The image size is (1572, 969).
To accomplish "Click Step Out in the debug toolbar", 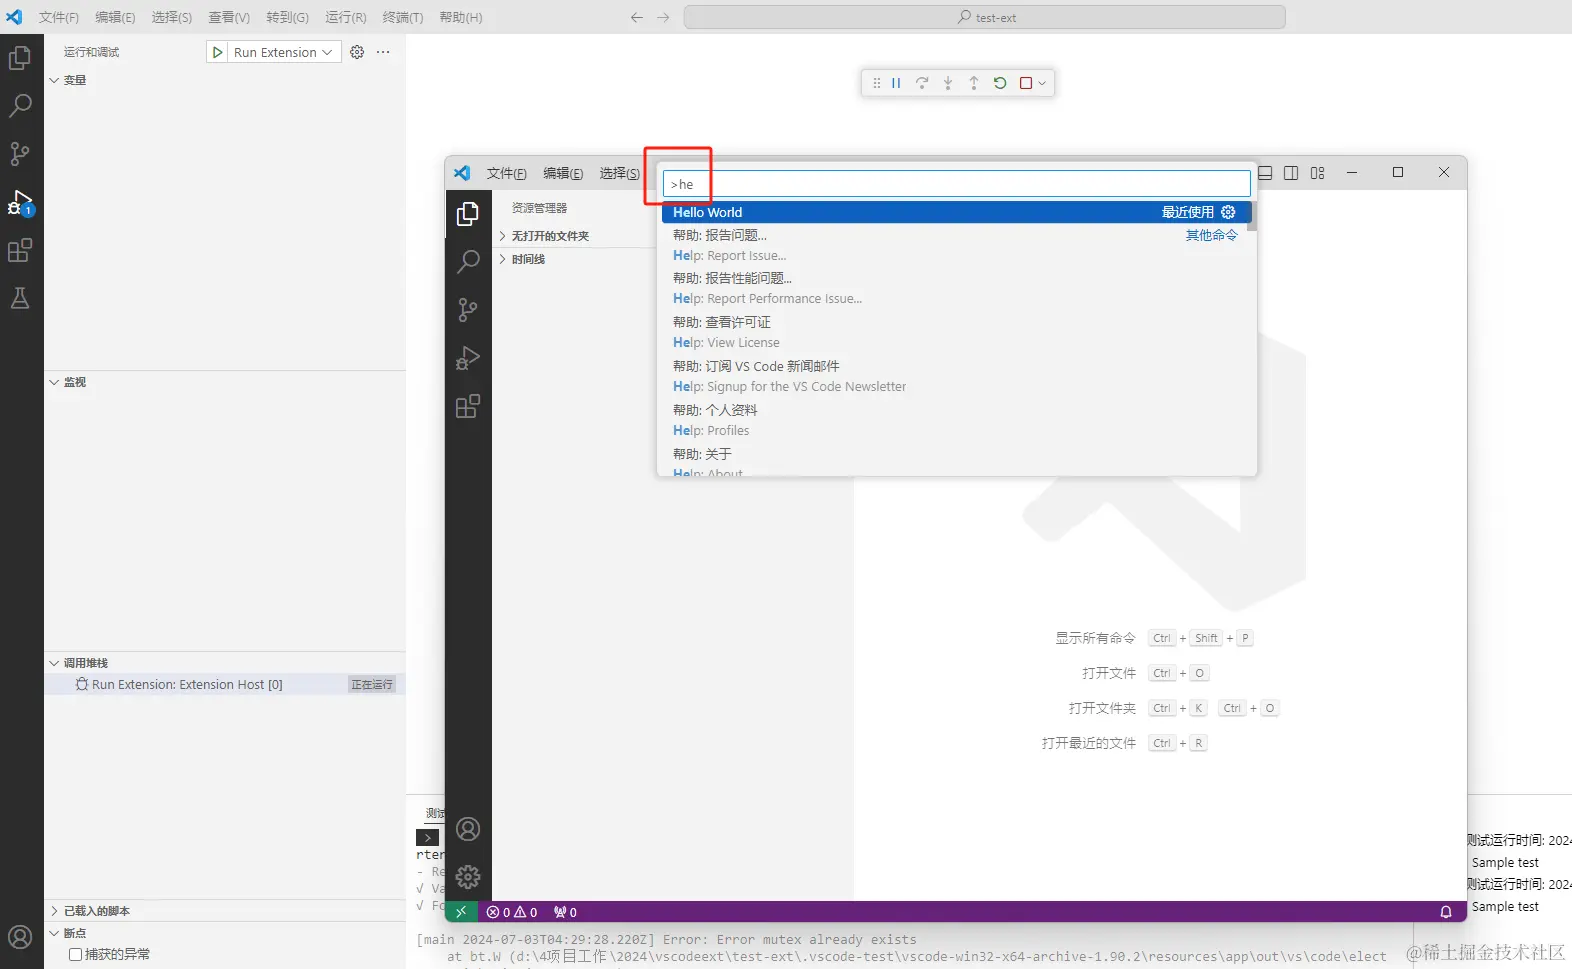I will pos(974,83).
